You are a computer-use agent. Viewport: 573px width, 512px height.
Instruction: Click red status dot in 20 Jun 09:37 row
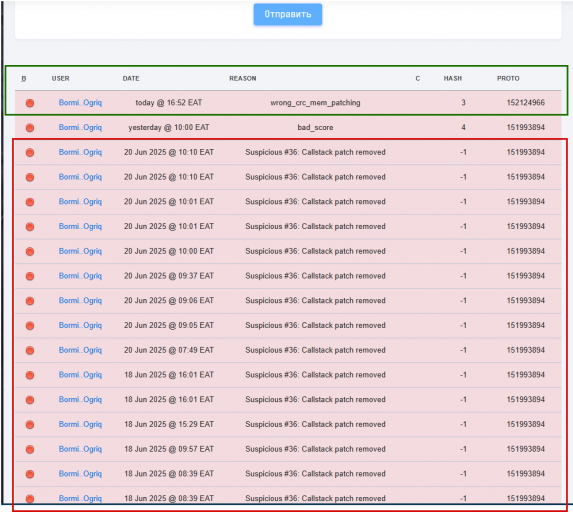point(30,276)
